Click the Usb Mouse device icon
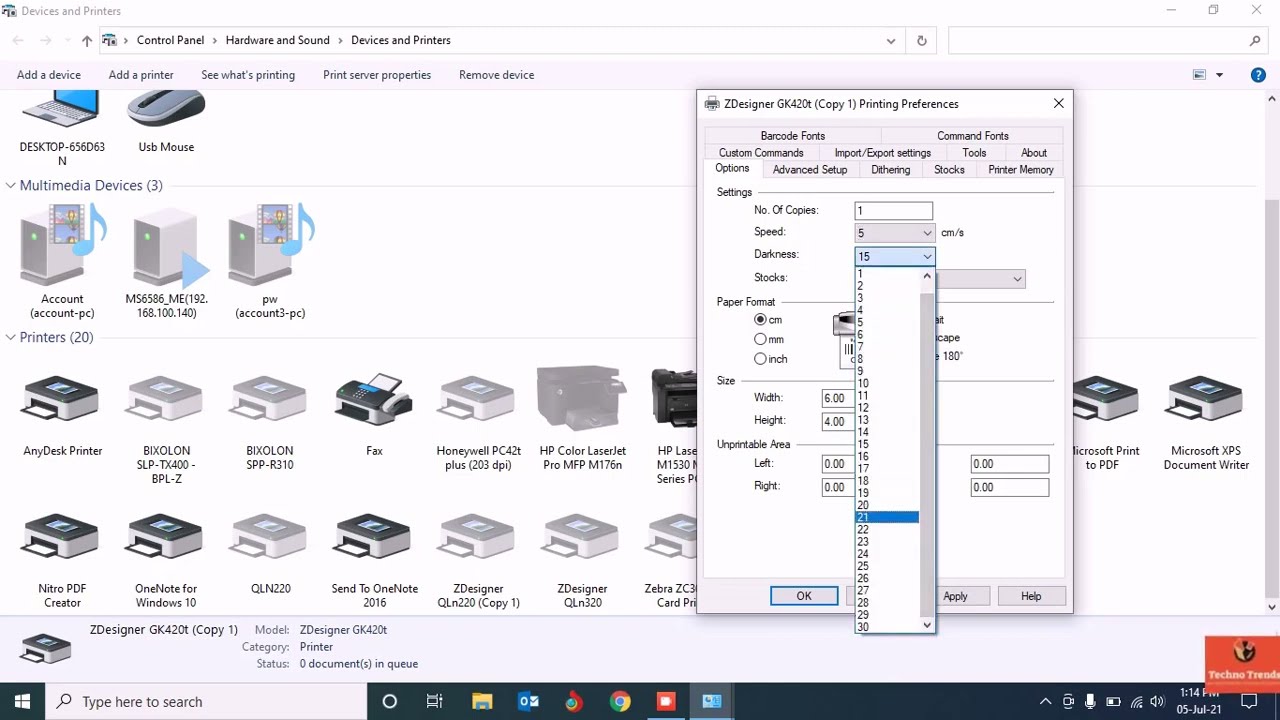 (x=166, y=110)
